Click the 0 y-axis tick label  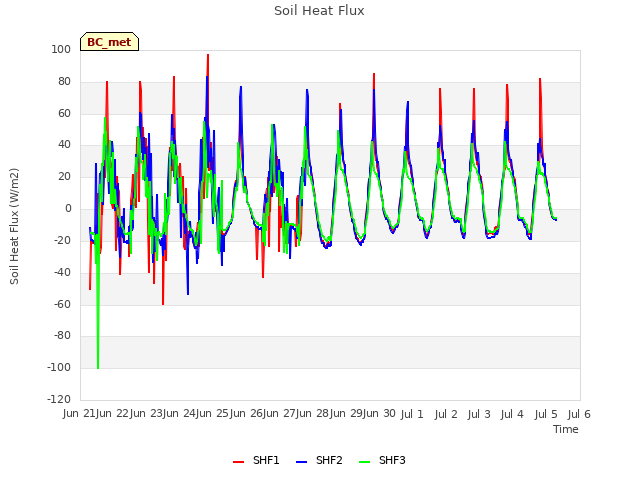(x=68, y=209)
